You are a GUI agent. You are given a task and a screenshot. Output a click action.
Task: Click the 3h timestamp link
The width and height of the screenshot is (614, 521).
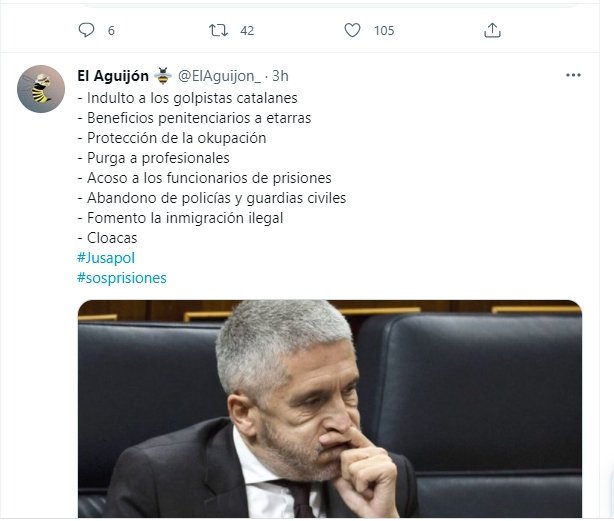pyautogui.click(x=280, y=76)
